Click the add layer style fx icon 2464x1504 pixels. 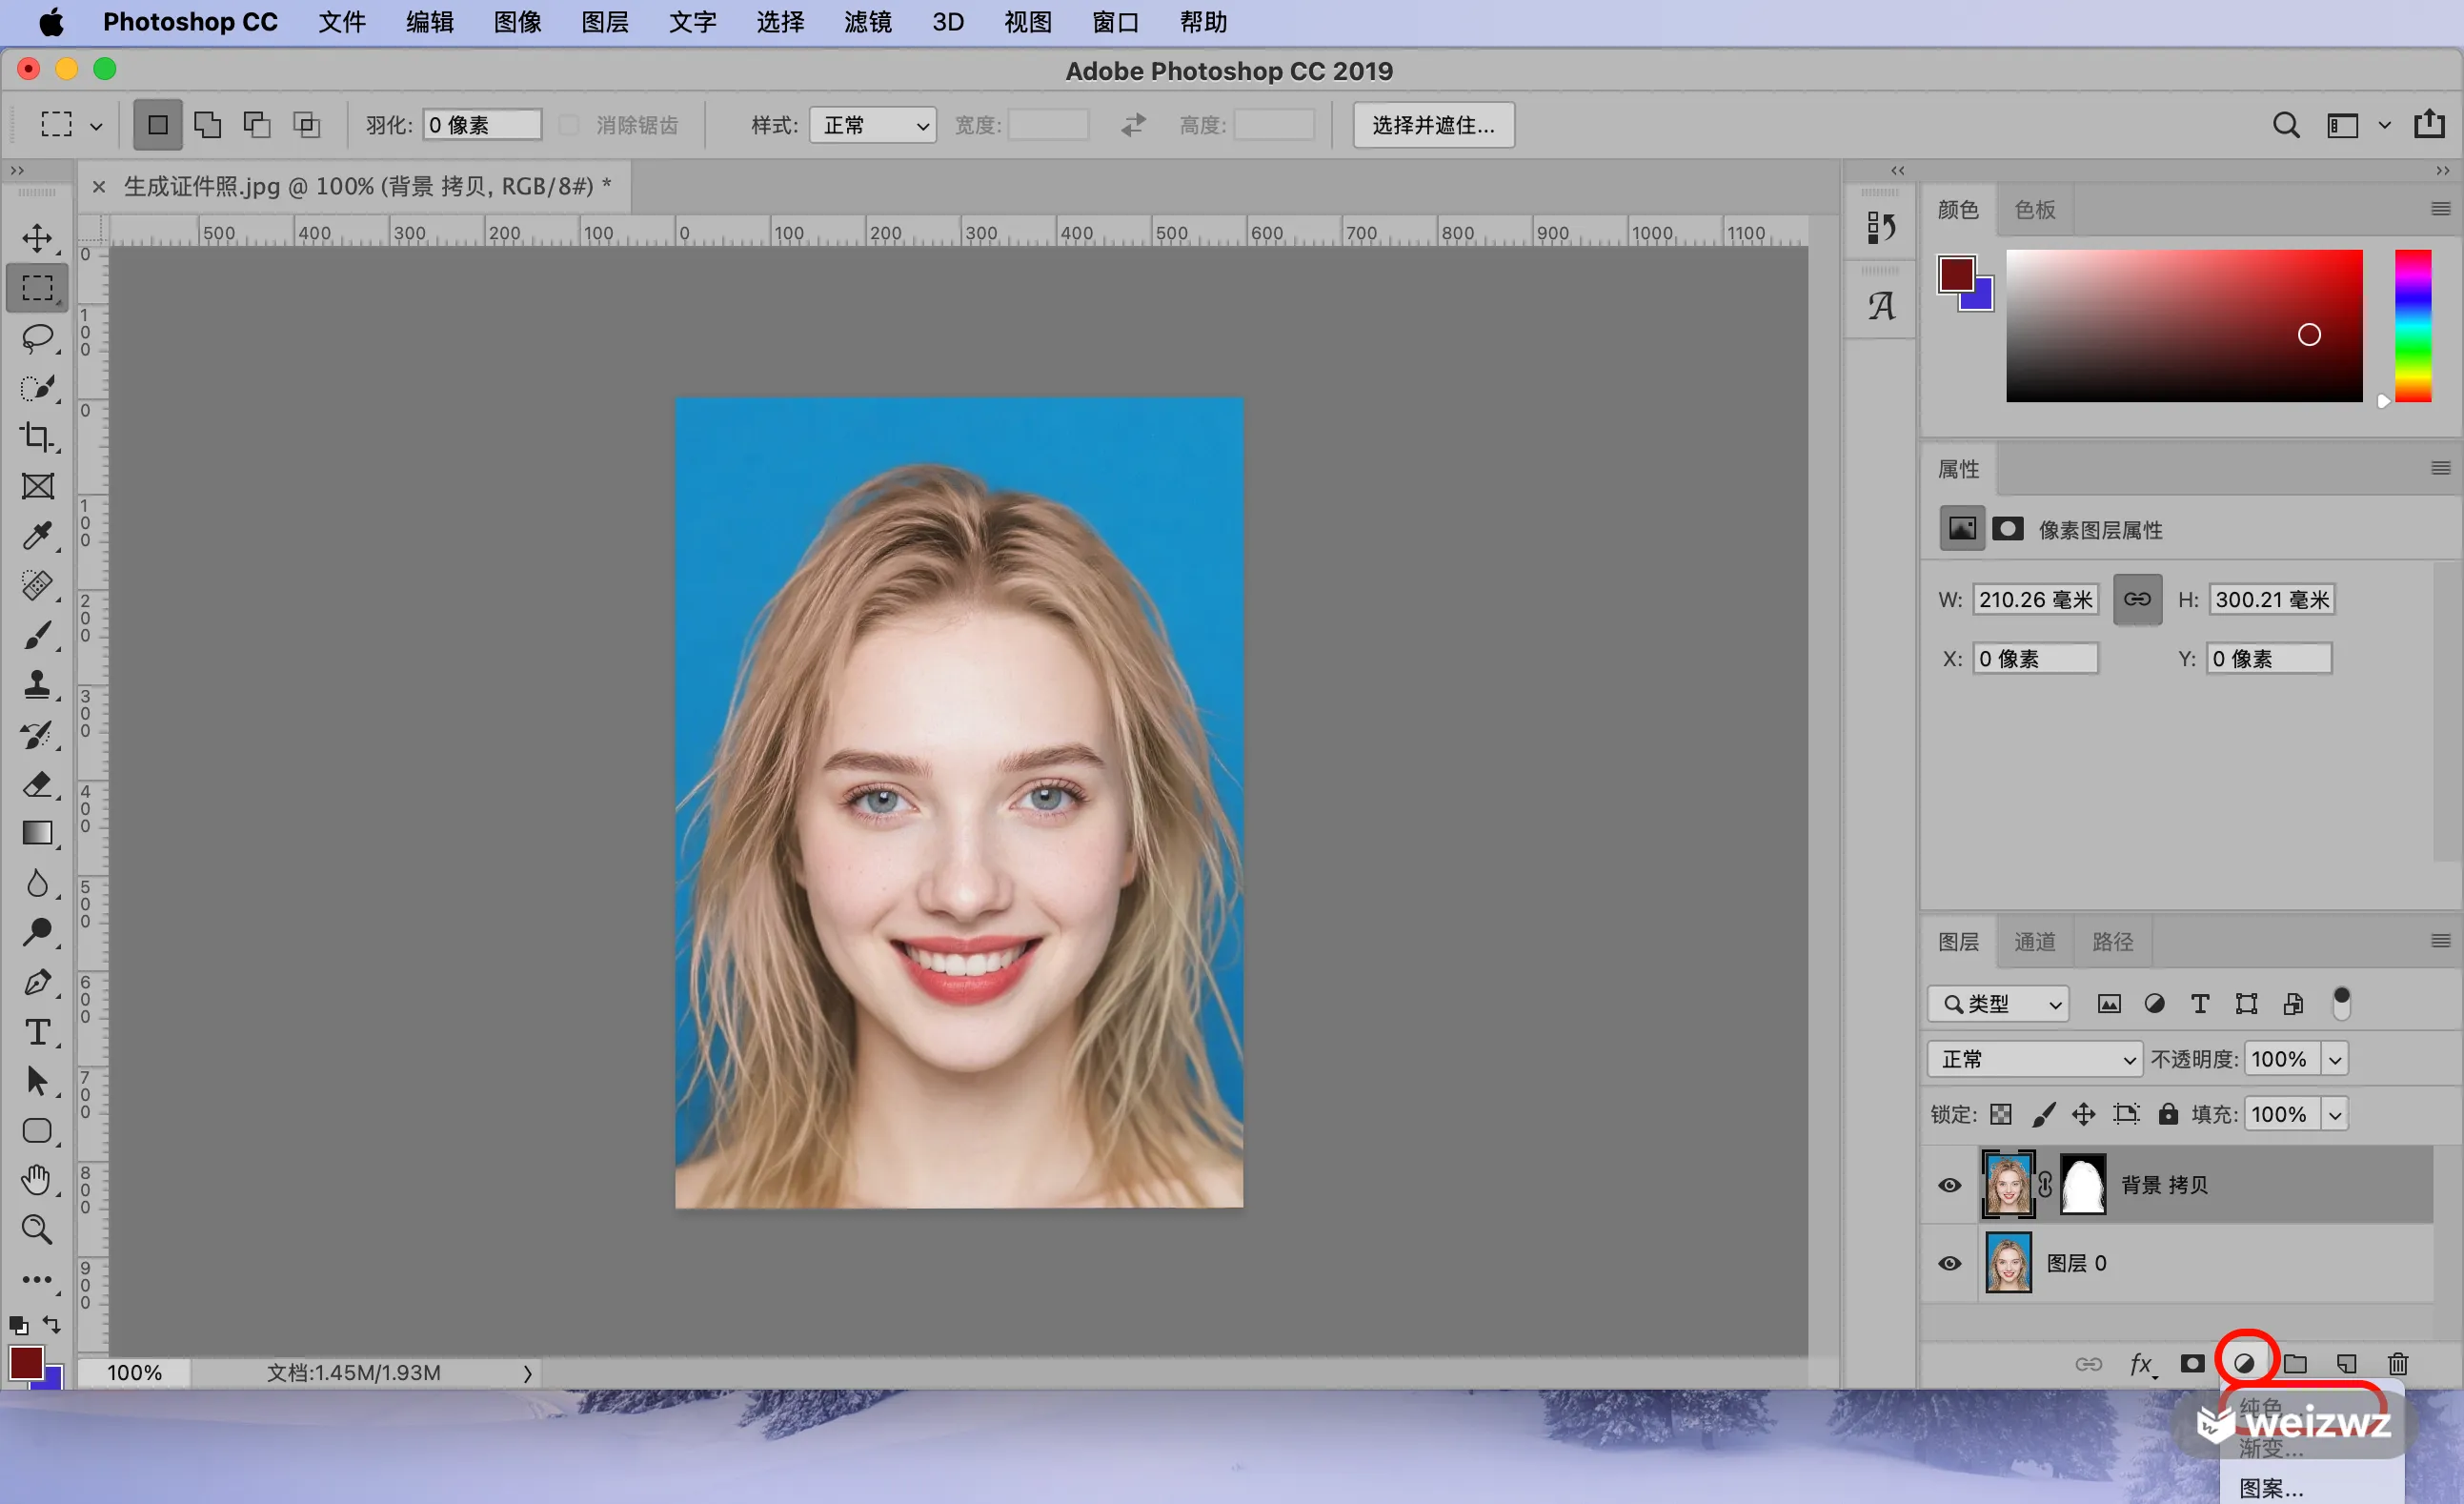coord(2141,1364)
